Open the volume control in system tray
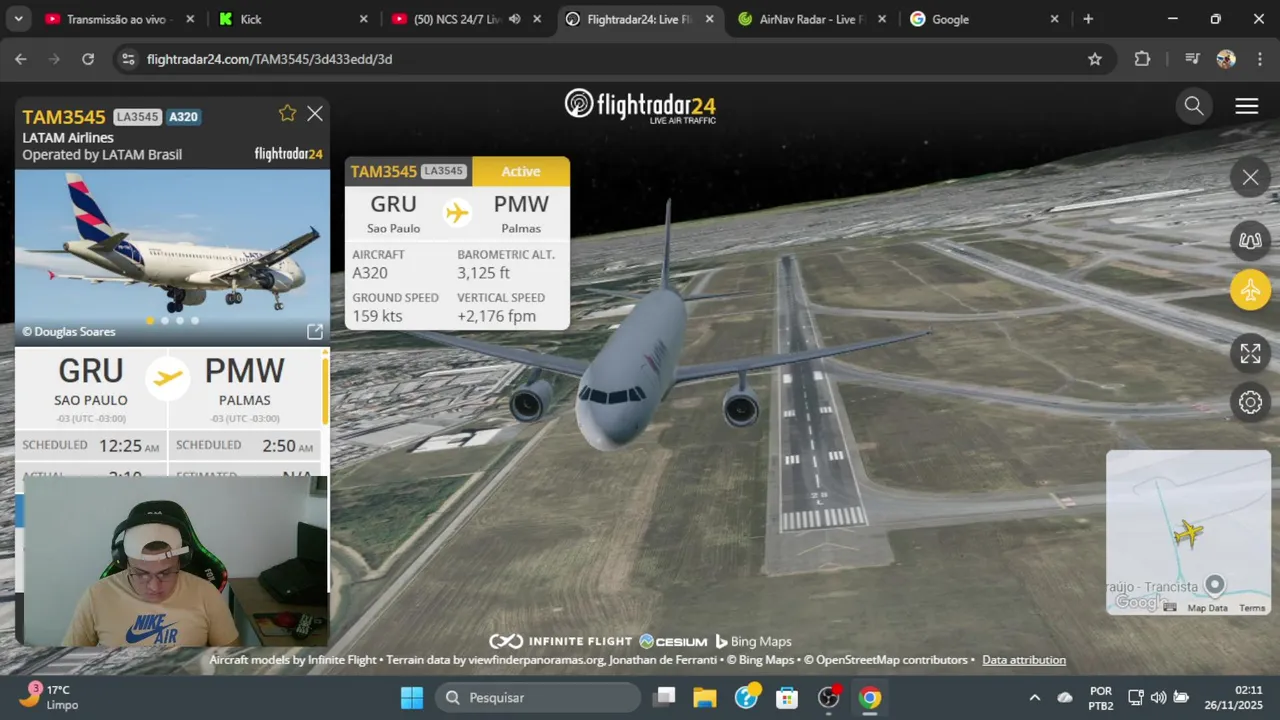 click(1158, 697)
